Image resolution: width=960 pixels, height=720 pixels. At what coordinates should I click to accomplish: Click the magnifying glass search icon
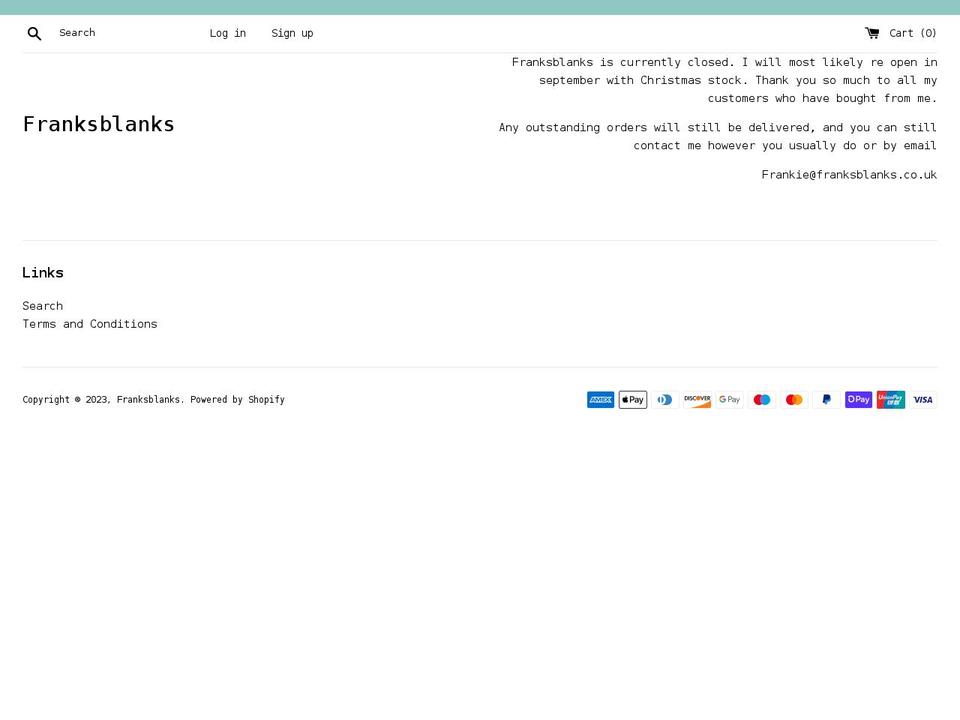coord(34,34)
